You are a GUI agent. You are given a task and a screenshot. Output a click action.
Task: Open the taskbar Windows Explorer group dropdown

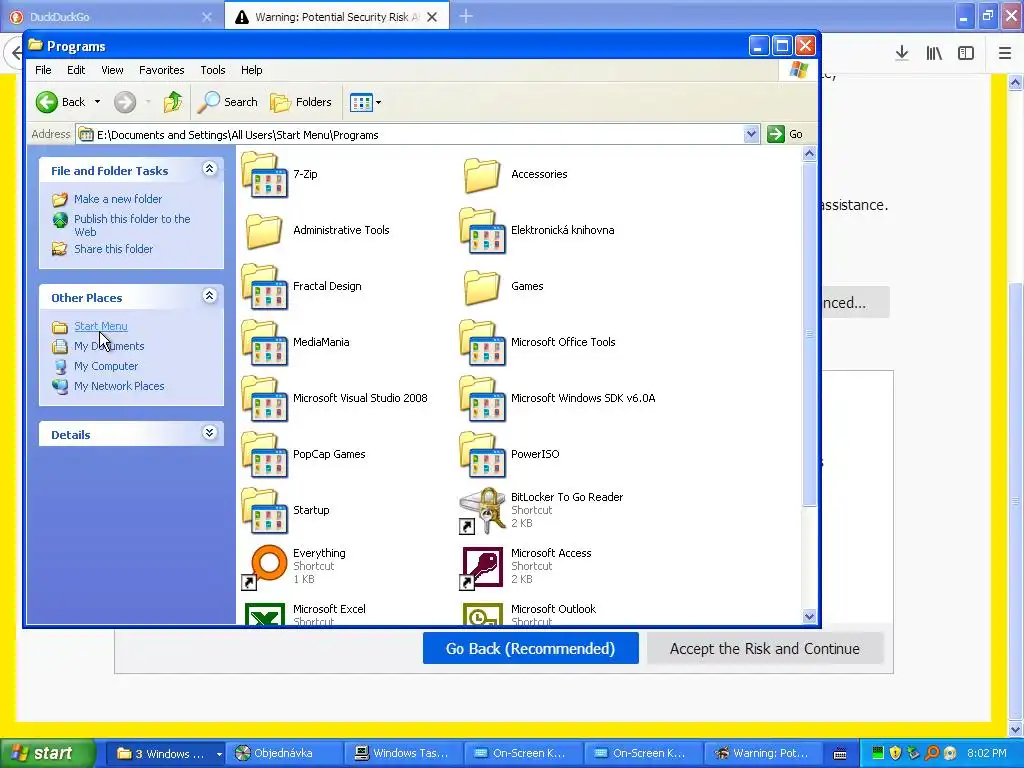coord(219,754)
